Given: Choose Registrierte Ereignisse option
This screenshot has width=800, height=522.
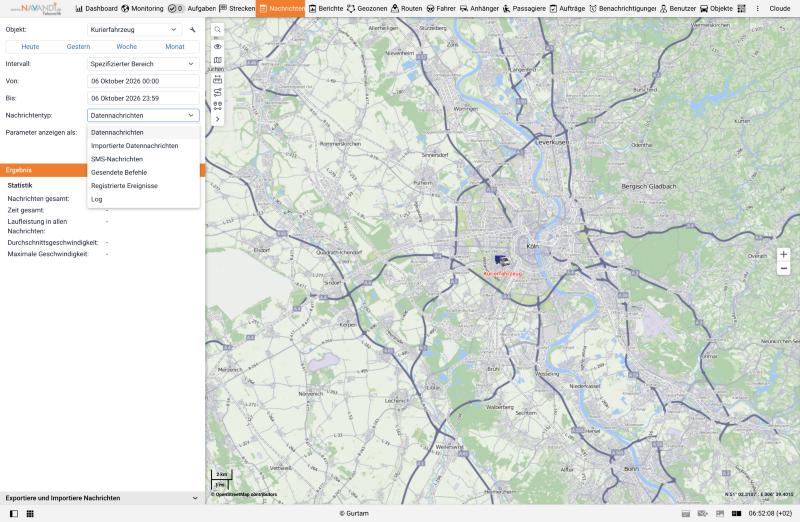Looking at the screenshot, I should pos(143,186).
